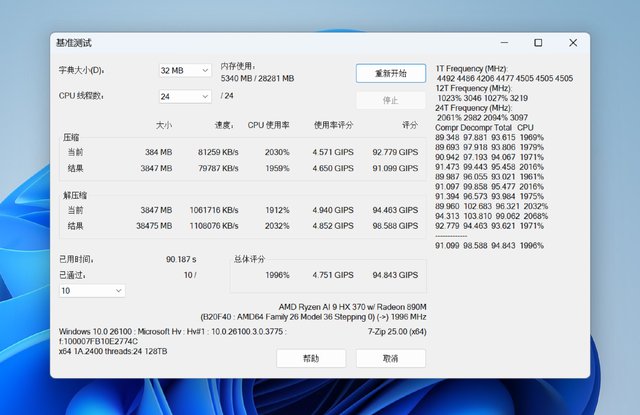Click the Compr Decompr Total CPU header line
Viewport: 640px width, 415px height.
pyautogui.click(x=484, y=128)
